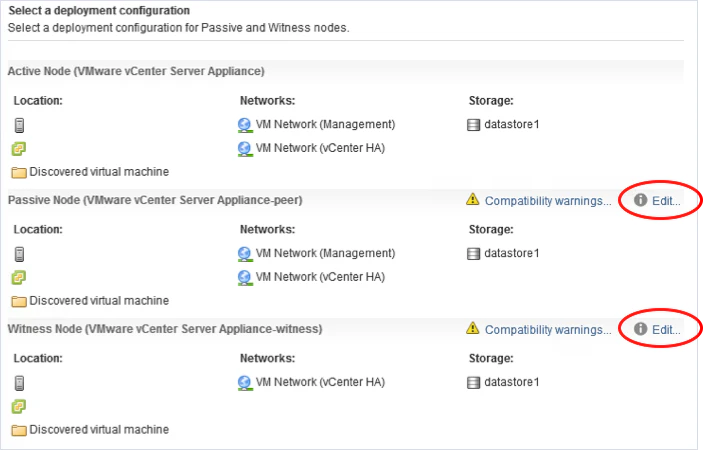The width and height of the screenshot is (703, 450).
Task: Click the Passive Node info icon beside Edit
Action: tap(641, 200)
